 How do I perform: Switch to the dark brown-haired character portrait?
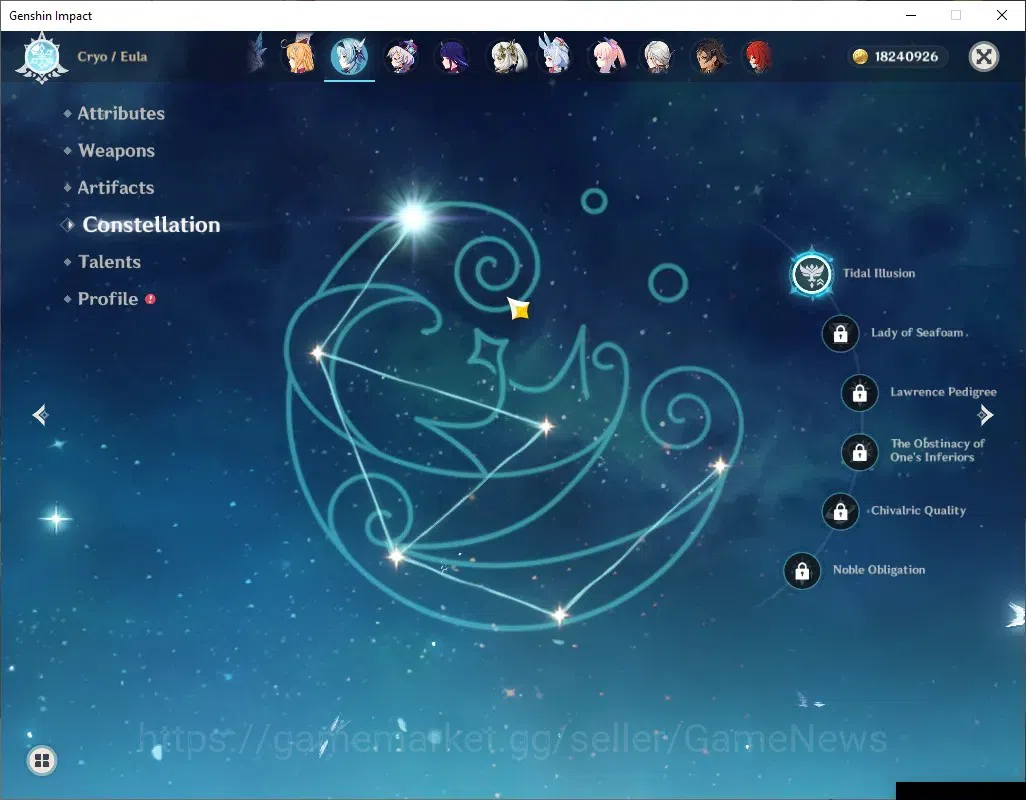(709, 56)
